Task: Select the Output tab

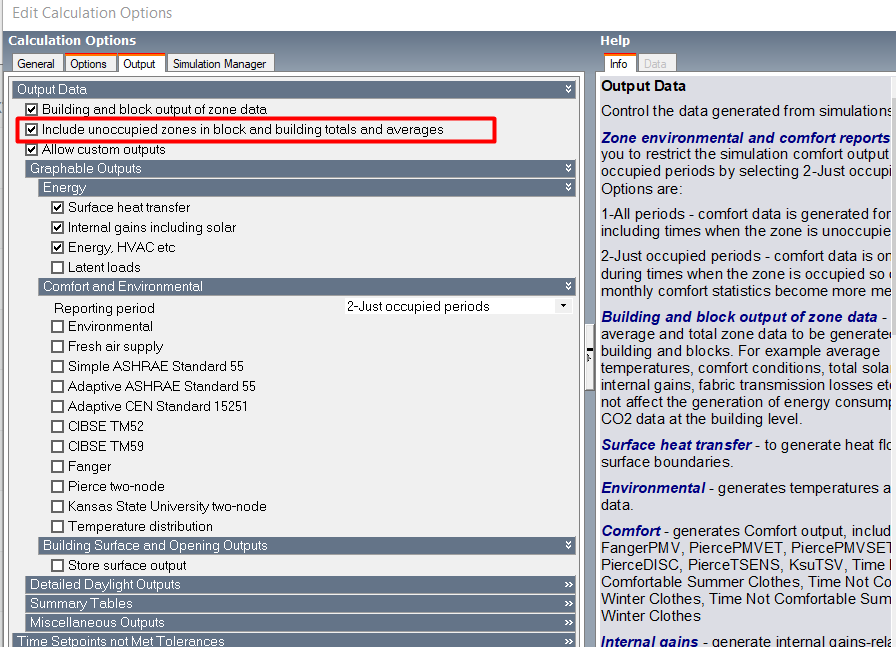Action: click(139, 63)
